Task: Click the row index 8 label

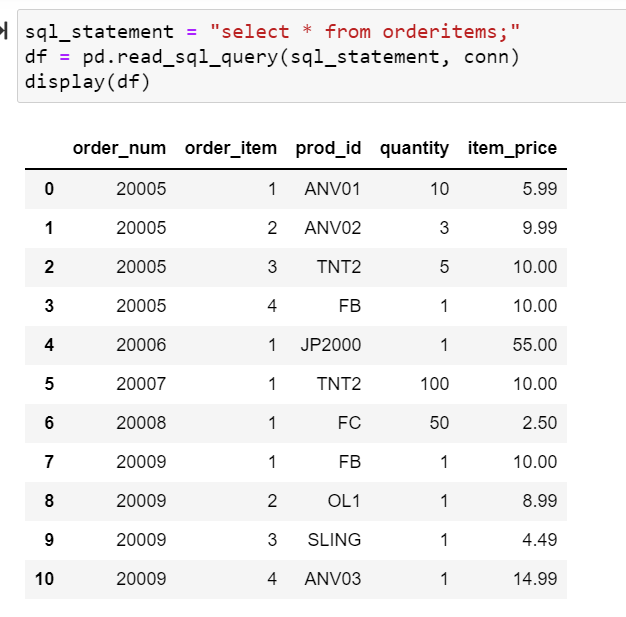Action: pyautogui.click(x=49, y=501)
